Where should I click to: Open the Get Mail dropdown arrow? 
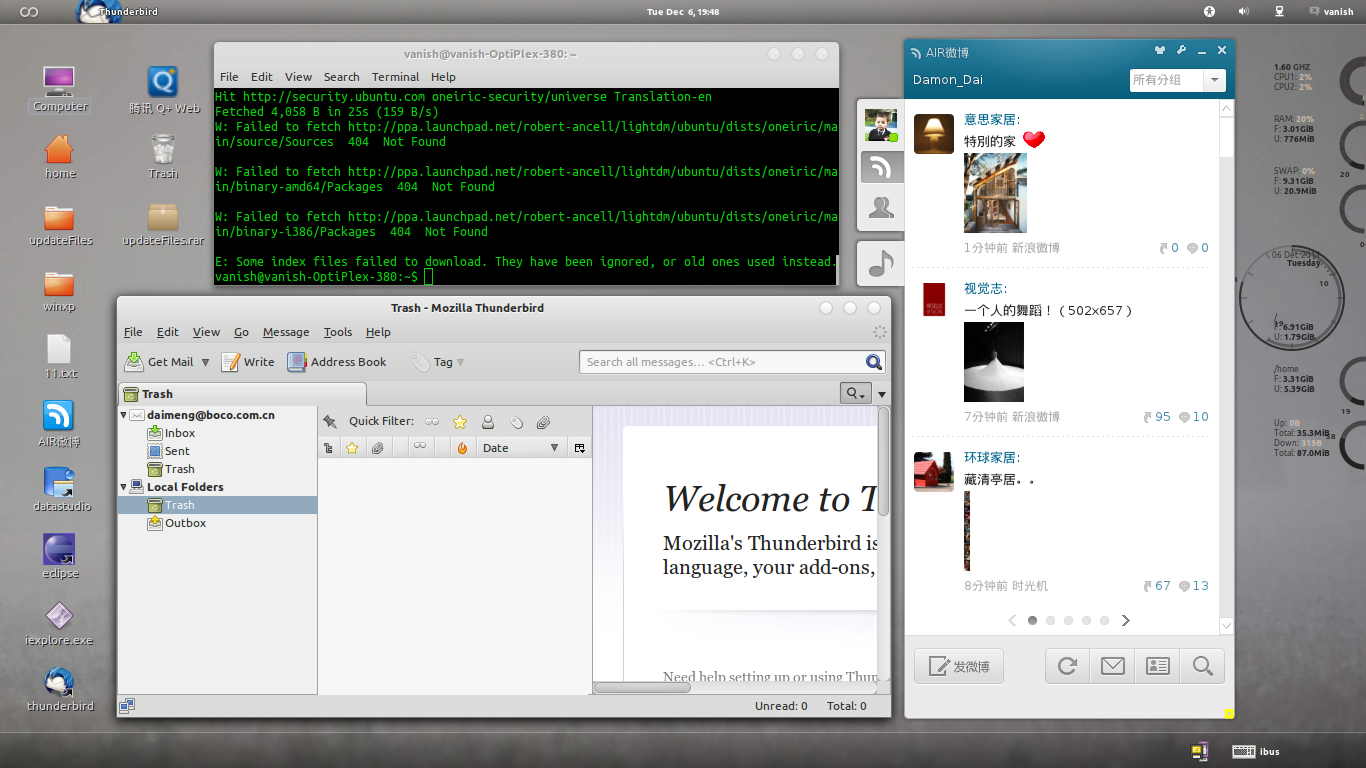[205, 362]
